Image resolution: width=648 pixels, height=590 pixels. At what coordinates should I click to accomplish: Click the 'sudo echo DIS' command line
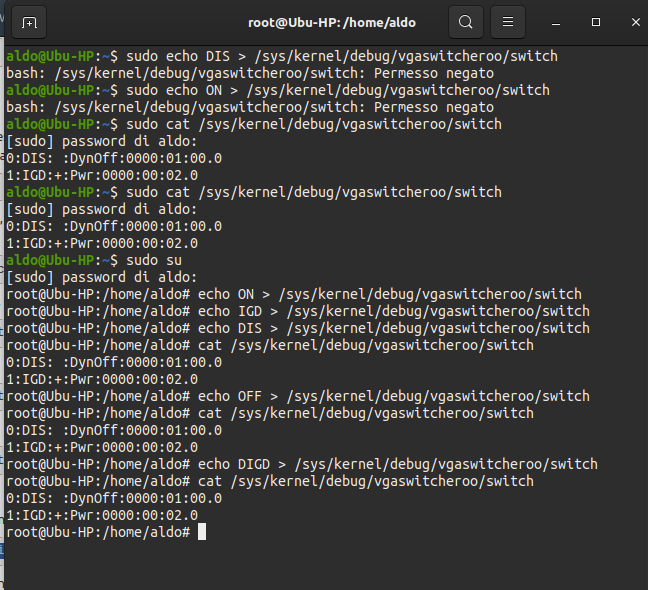click(x=282, y=56)
